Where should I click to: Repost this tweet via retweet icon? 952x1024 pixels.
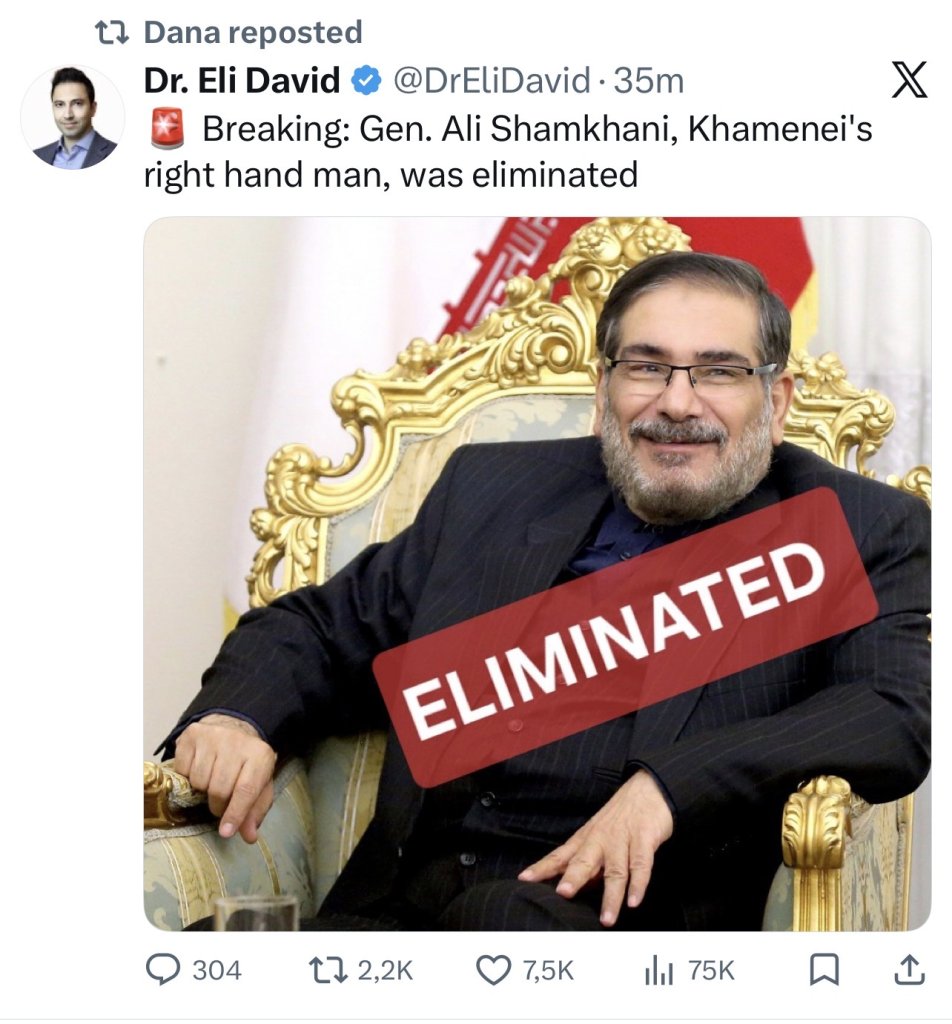click(329, 970)
